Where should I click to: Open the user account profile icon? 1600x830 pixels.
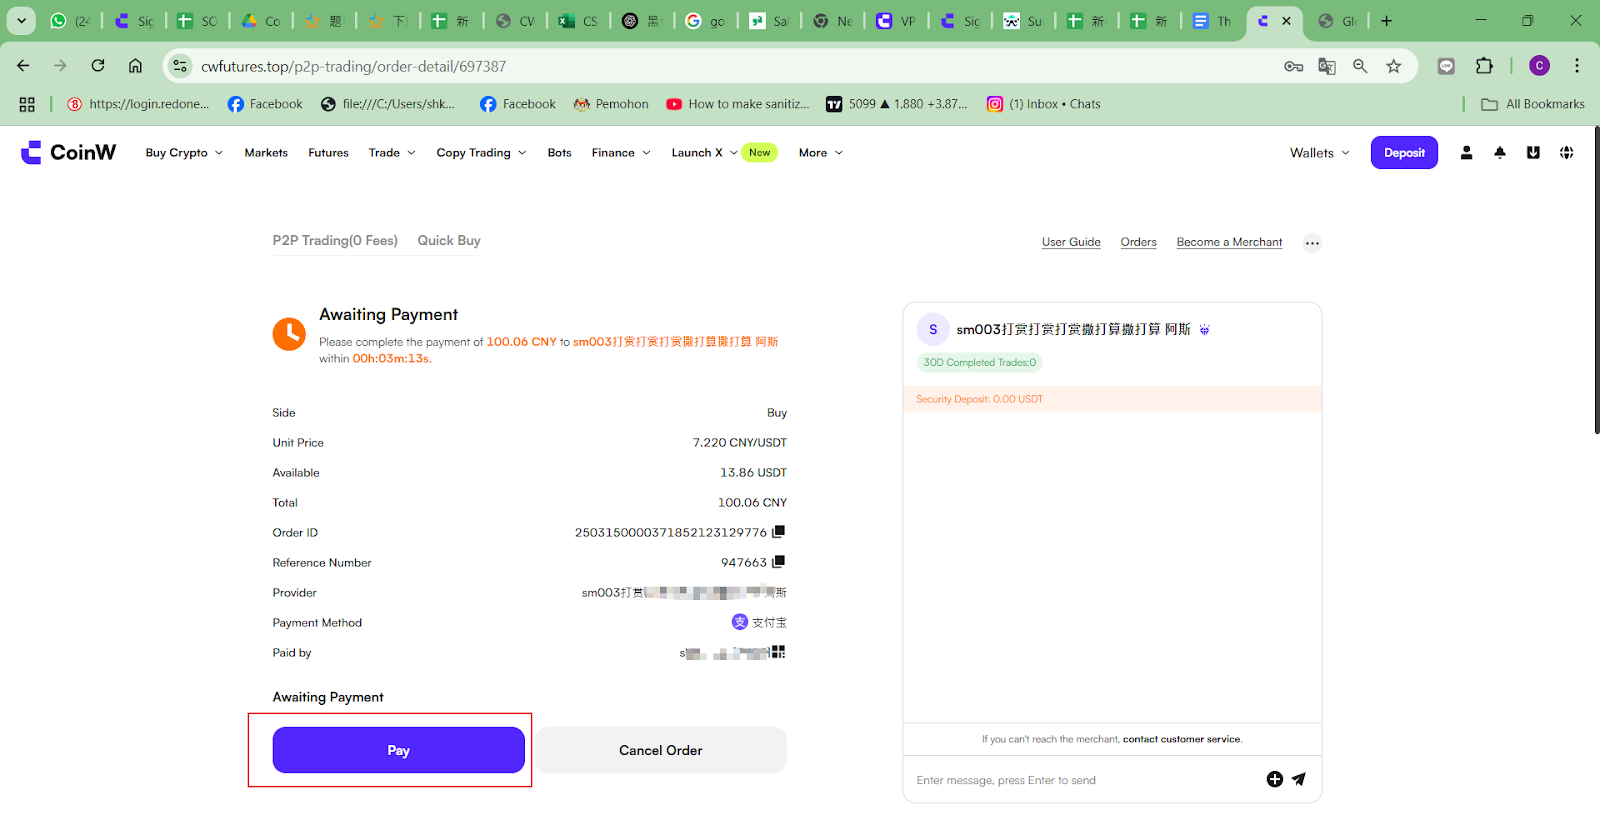click(x=1466, y=153)
